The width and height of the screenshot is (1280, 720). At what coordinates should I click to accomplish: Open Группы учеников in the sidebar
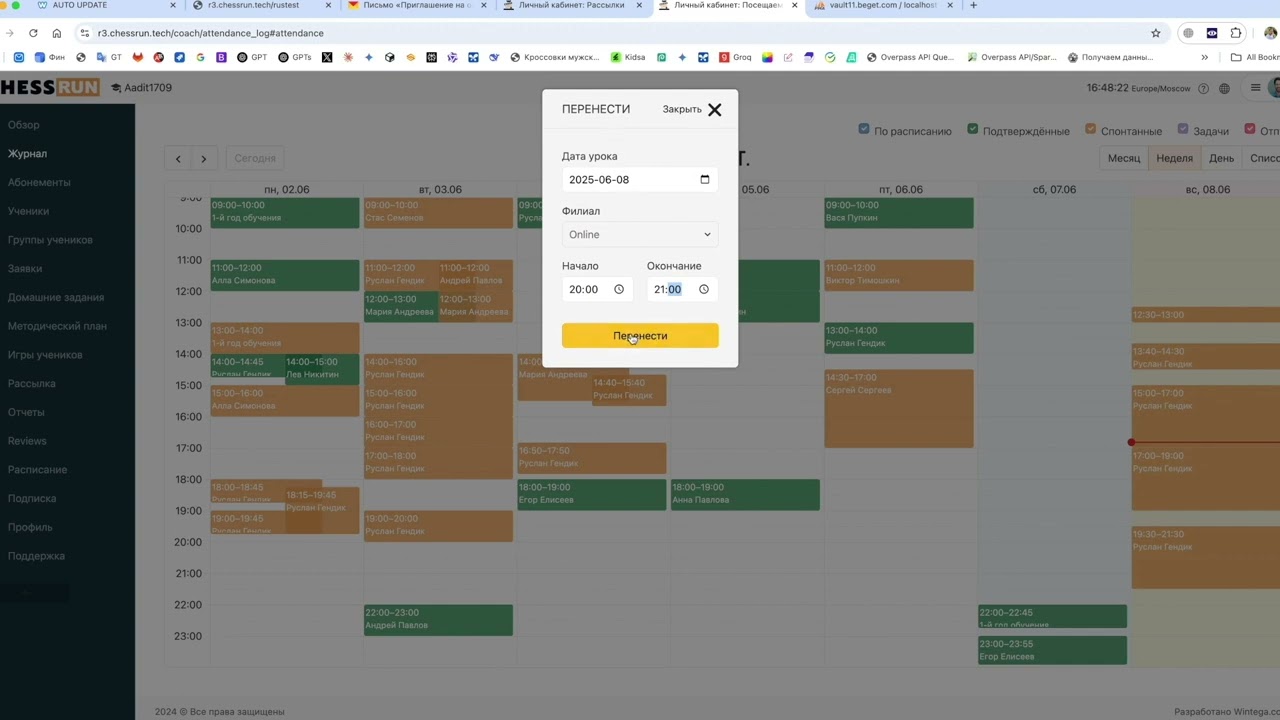tap(50, 241)
